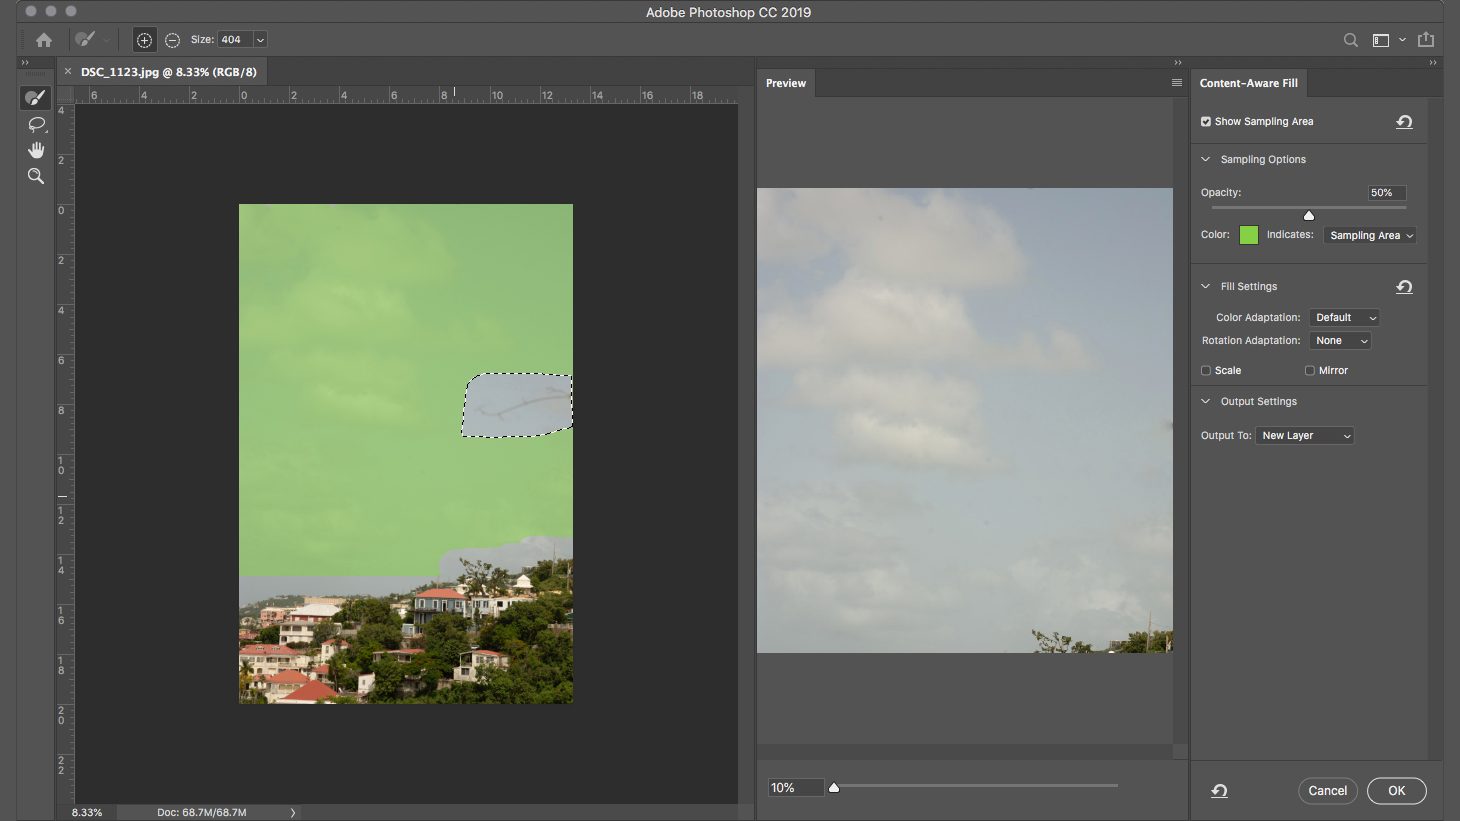Enable the Mirror checkbox
The height and width of the screenshot is (821, 1460).
(x=1310, y=371)
